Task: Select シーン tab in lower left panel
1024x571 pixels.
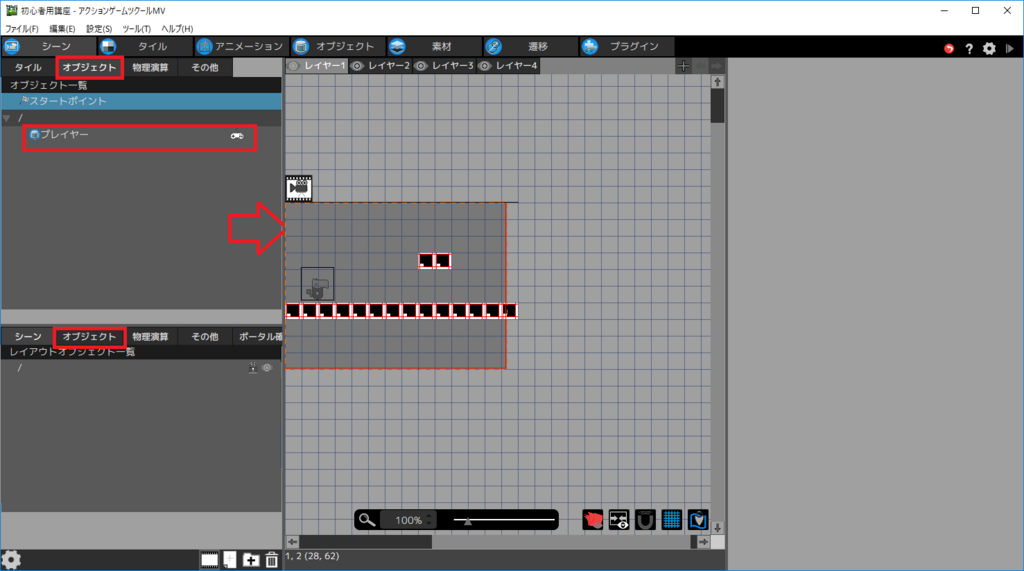Action: [28, 336]
